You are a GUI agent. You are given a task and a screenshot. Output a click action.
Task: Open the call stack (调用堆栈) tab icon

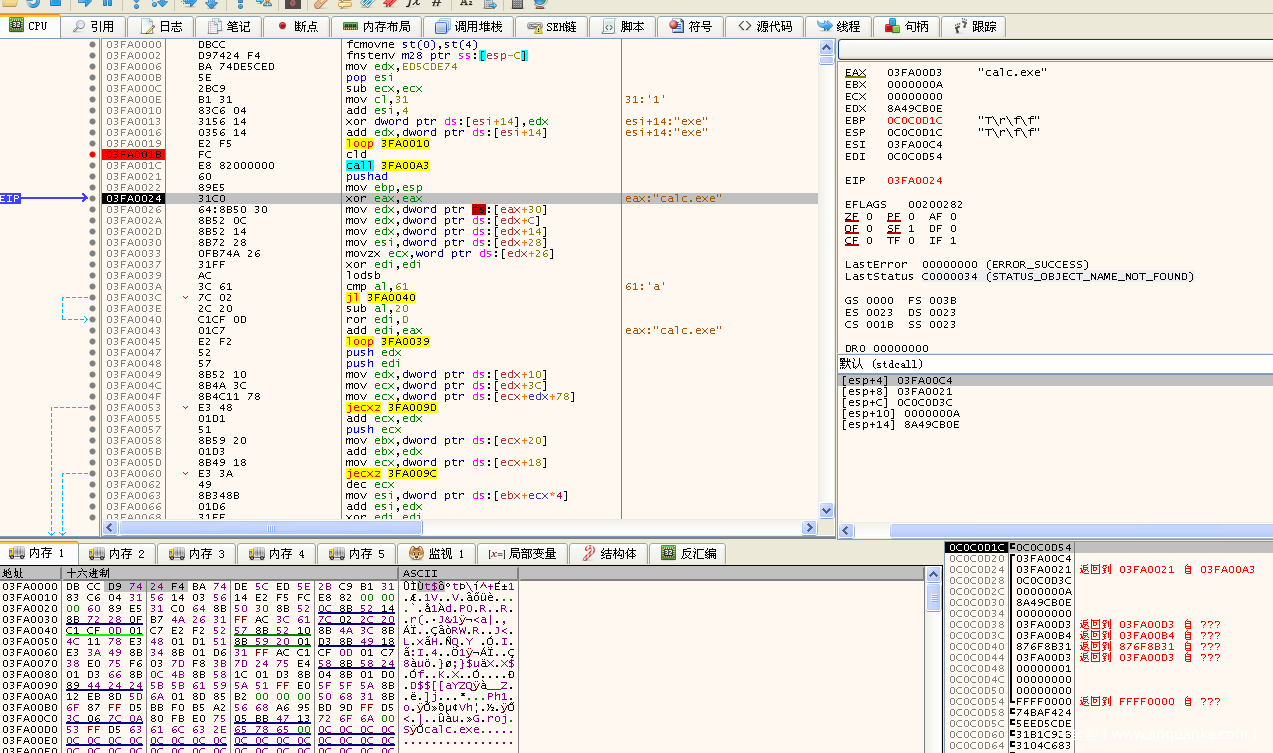tap(442, 26)
